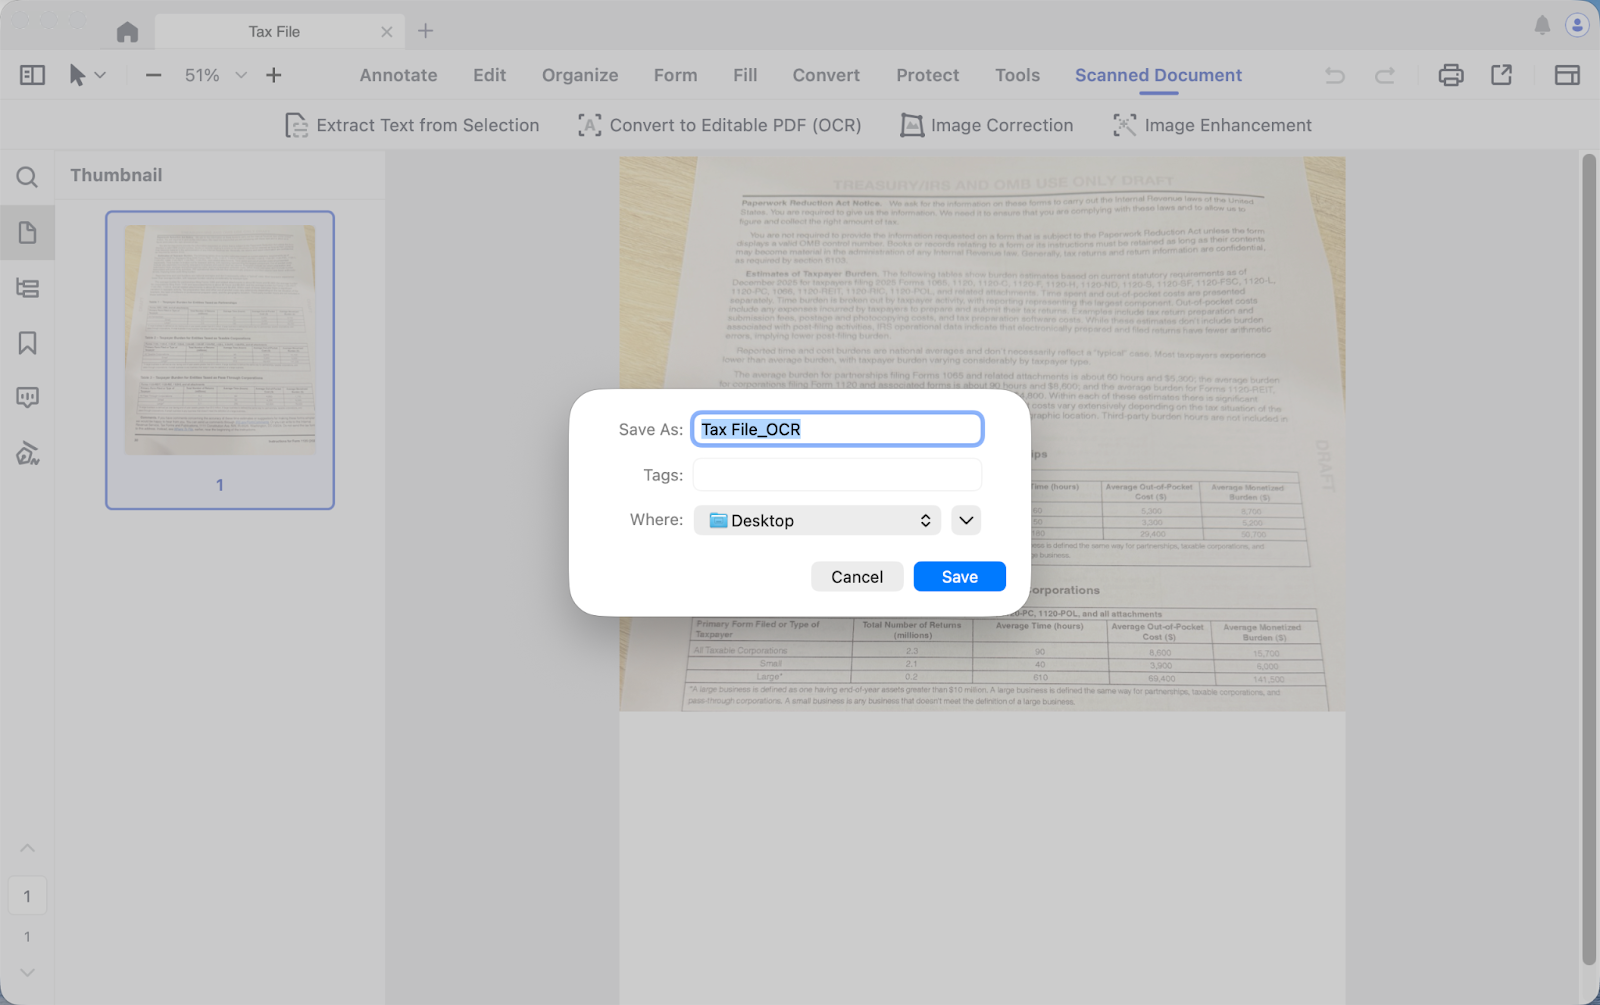Open the bookmarks sidebar panel
The width and height of the screenshot is (1600, 1005).
pyautogui.click(x=27, y=343)
